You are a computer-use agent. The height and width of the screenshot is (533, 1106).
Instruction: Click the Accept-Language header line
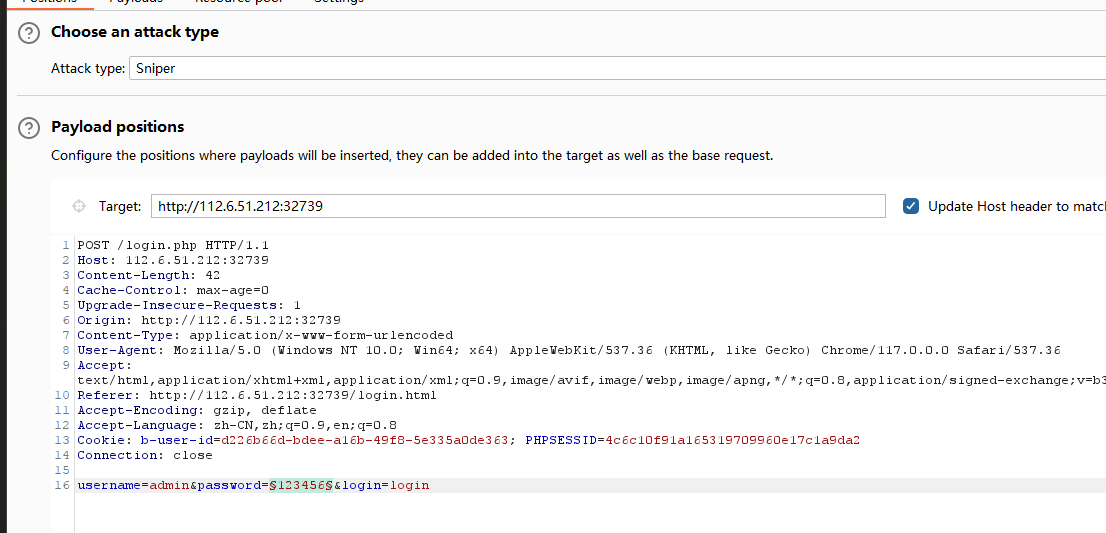click(x=237, y=425)
